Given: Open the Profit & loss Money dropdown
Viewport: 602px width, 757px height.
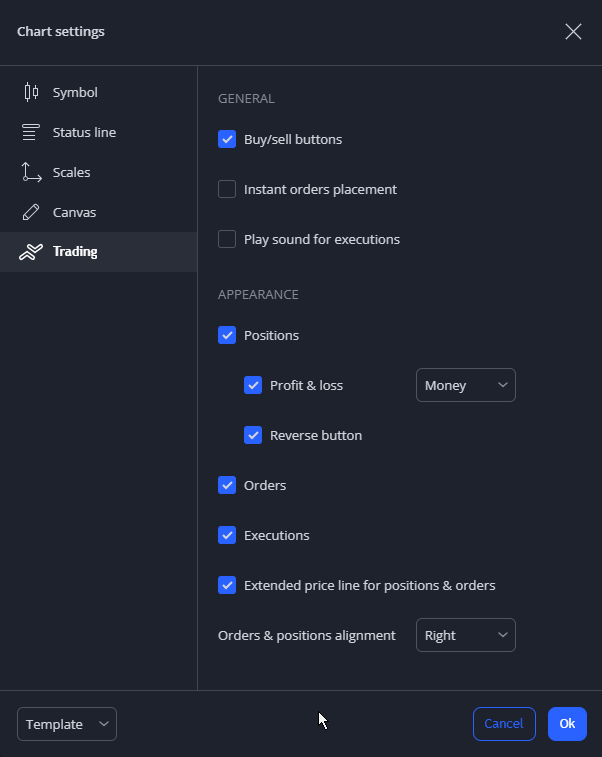Looking at the screenshot, I should (x=466, y=385).
